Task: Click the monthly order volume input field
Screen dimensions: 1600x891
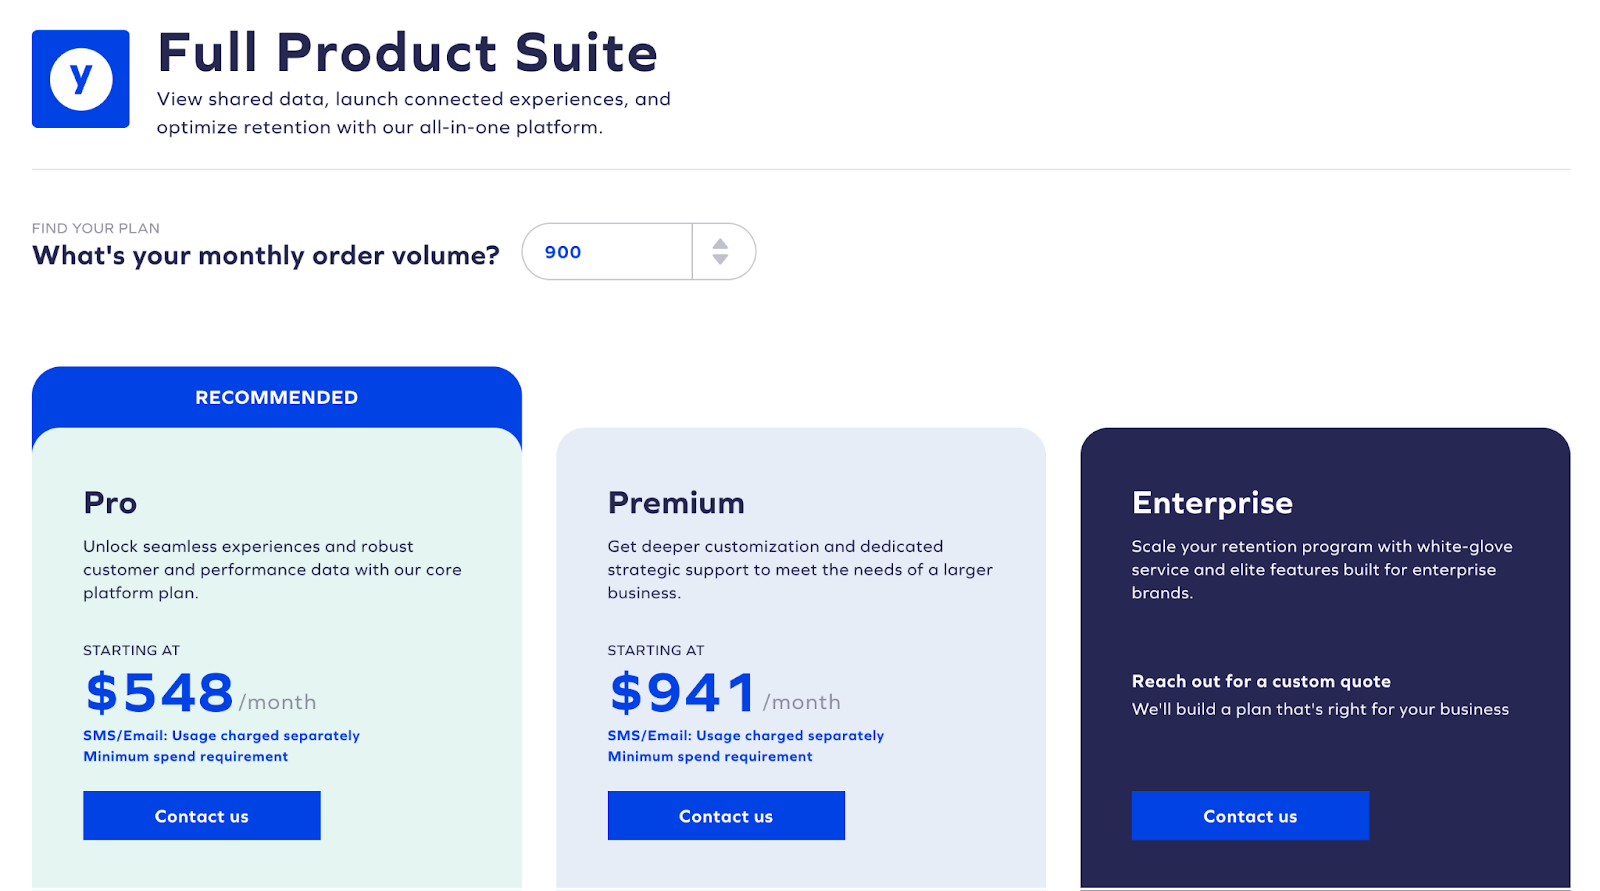Action: [x=607, y=252]
